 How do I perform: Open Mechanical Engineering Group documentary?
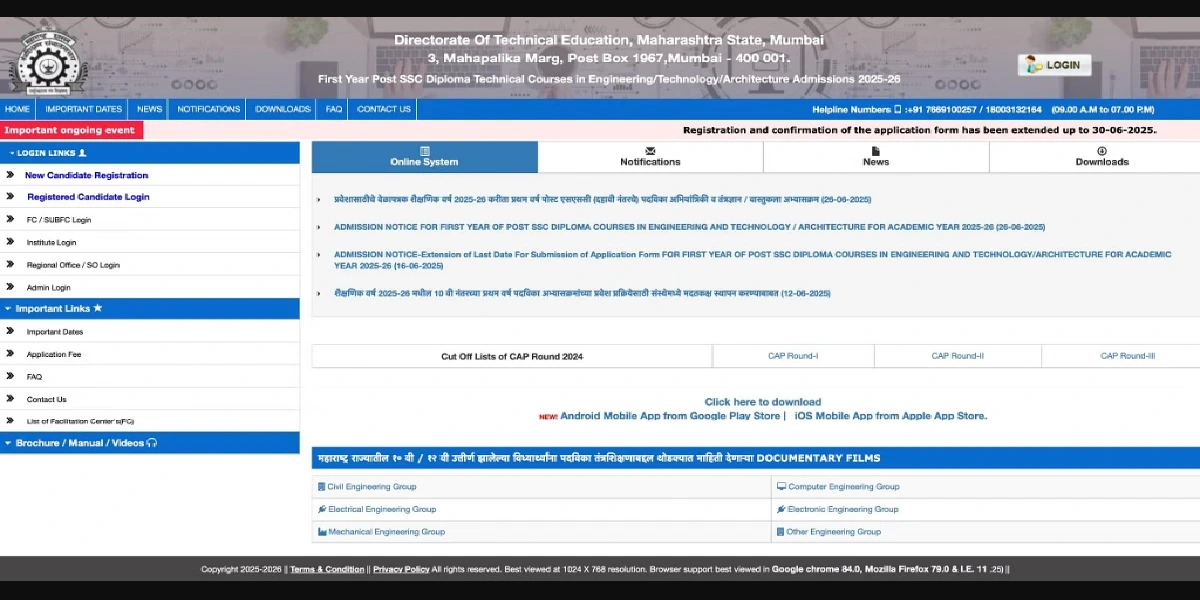[x=387, y=532]
